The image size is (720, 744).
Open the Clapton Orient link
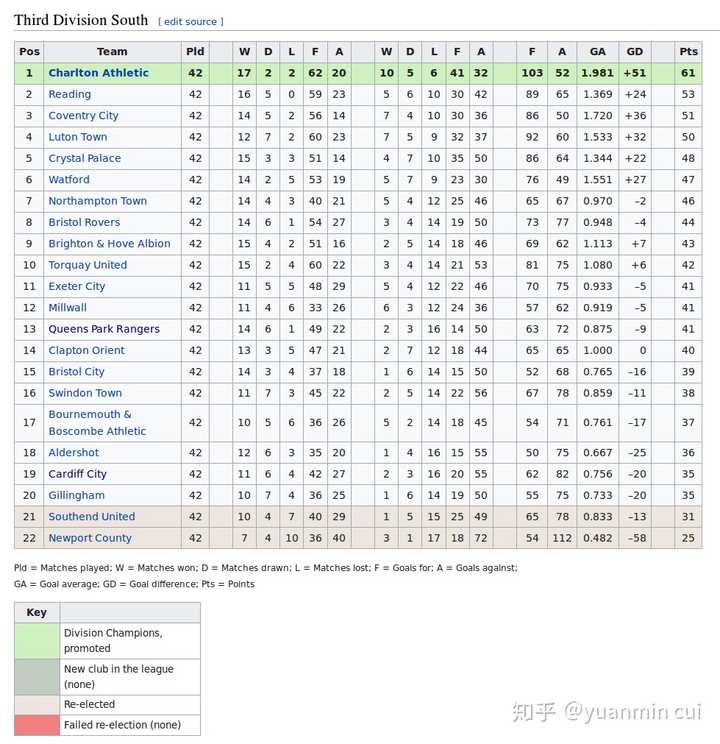[x=86, y=351]
